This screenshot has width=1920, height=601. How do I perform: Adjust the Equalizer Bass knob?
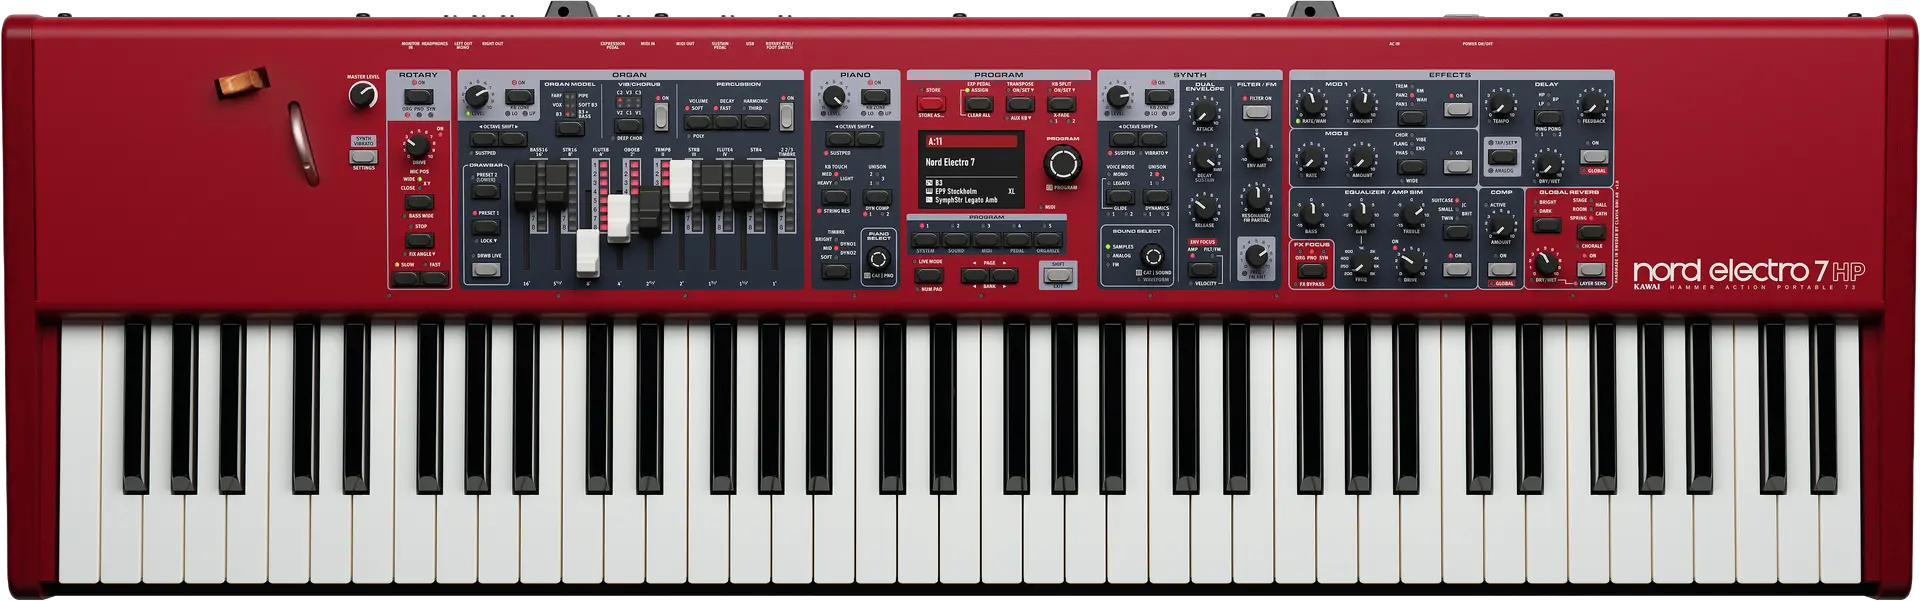pos(1310,215)
